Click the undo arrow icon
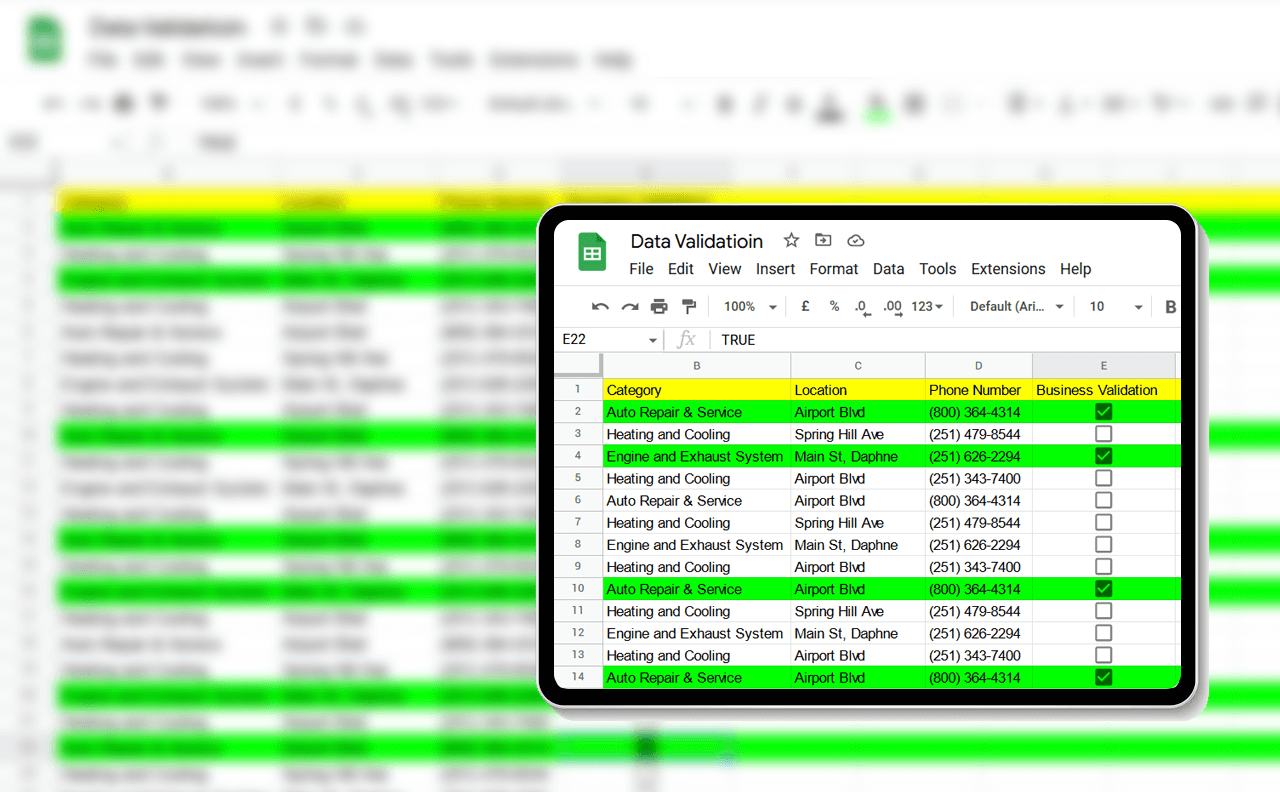 (600, 307)
